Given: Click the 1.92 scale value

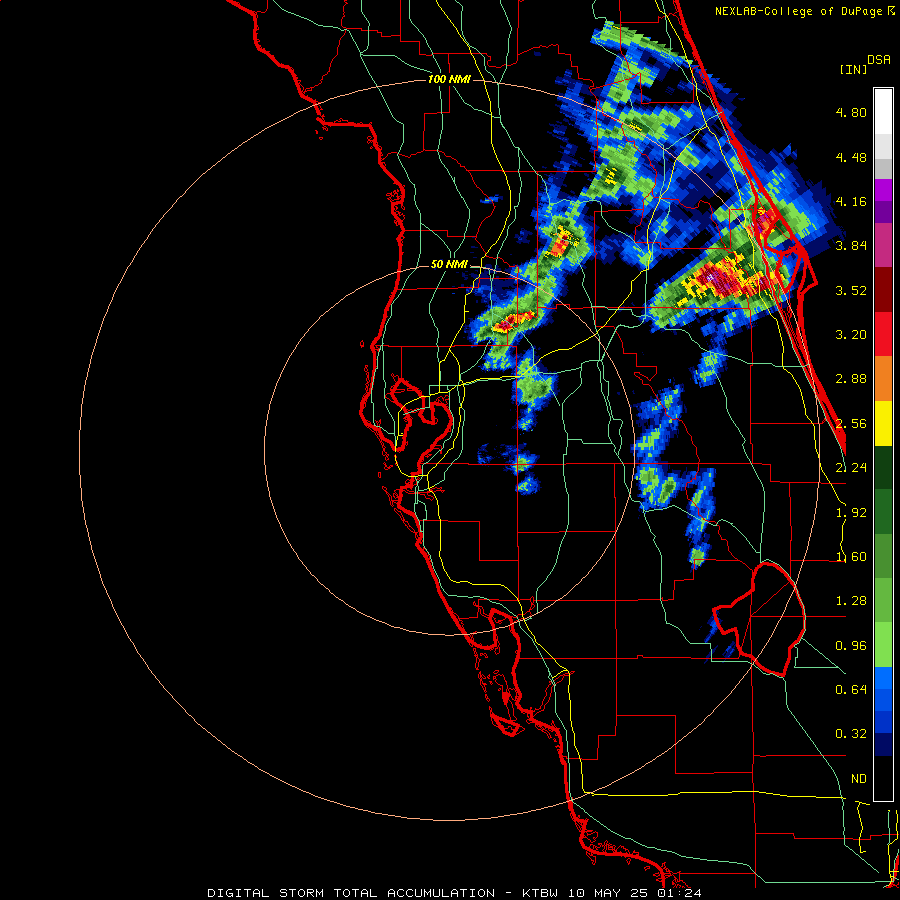Looking at the screenshot, I should 851,513.
